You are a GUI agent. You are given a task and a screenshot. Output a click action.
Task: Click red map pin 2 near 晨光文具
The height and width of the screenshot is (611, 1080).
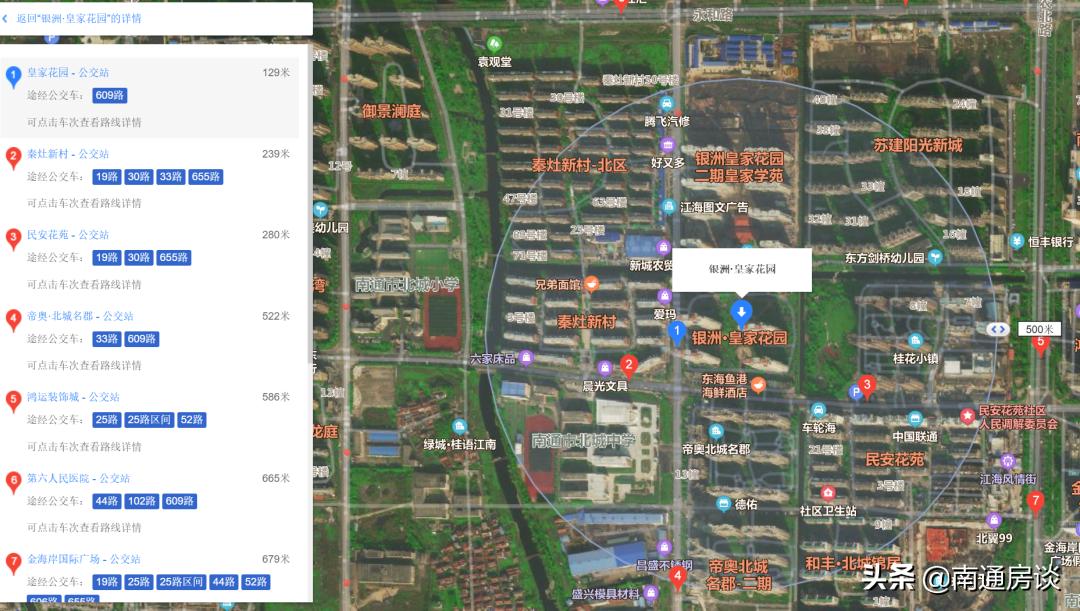(x=628, y=366)
